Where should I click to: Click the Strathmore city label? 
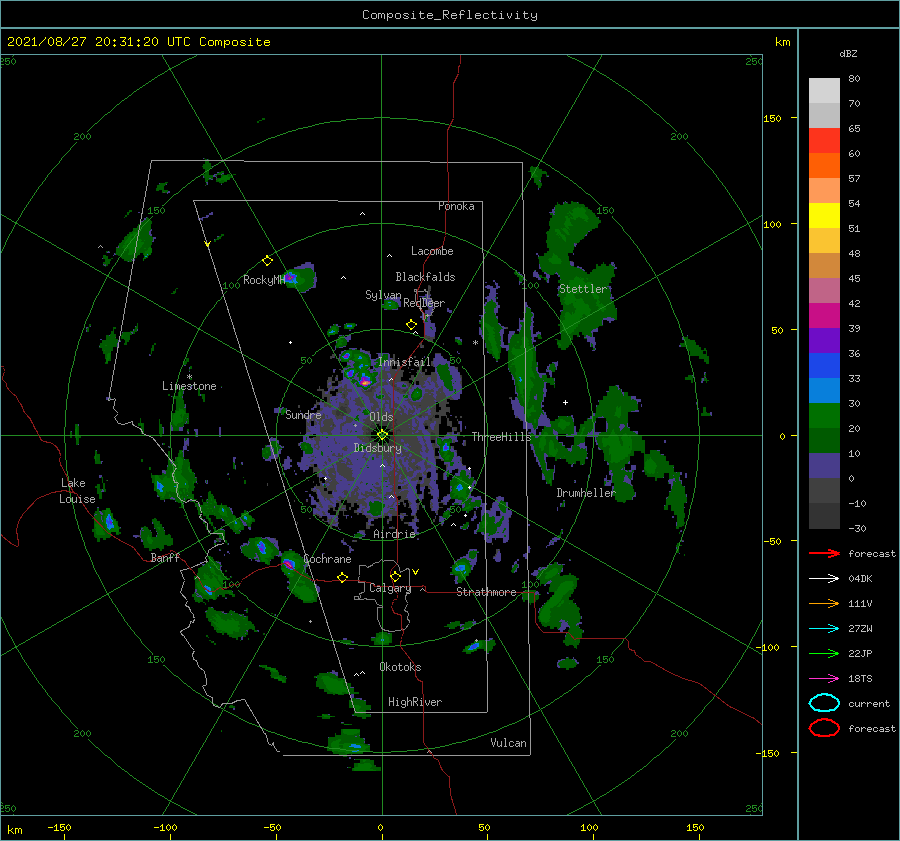point(486,592)
